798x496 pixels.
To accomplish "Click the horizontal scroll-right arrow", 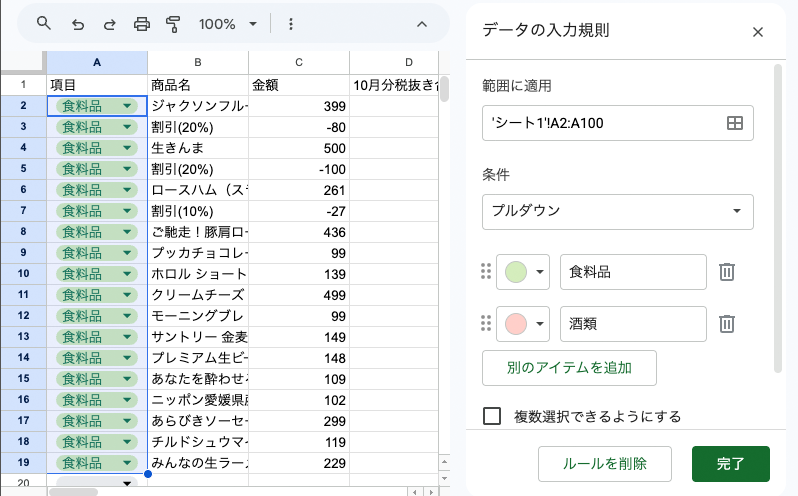I will coord(431,492).
